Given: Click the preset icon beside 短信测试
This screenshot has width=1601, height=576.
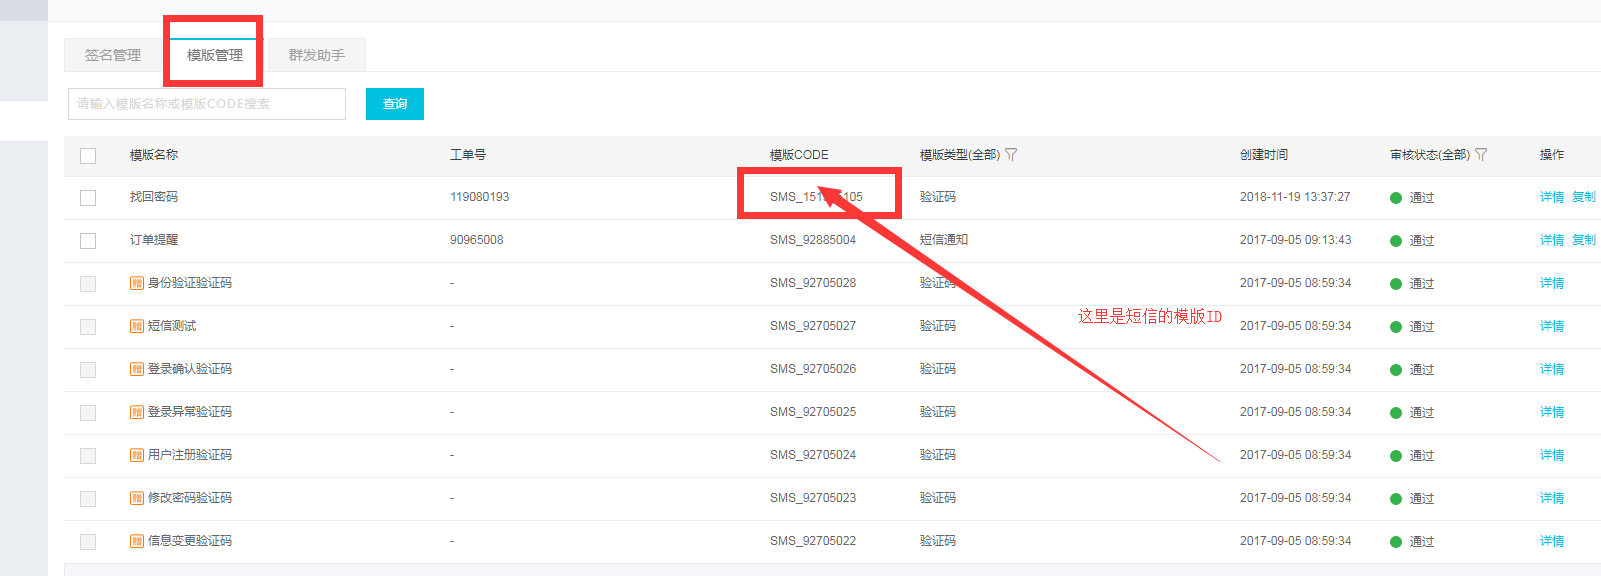Looking at the screenshot, I should point(137,326).
